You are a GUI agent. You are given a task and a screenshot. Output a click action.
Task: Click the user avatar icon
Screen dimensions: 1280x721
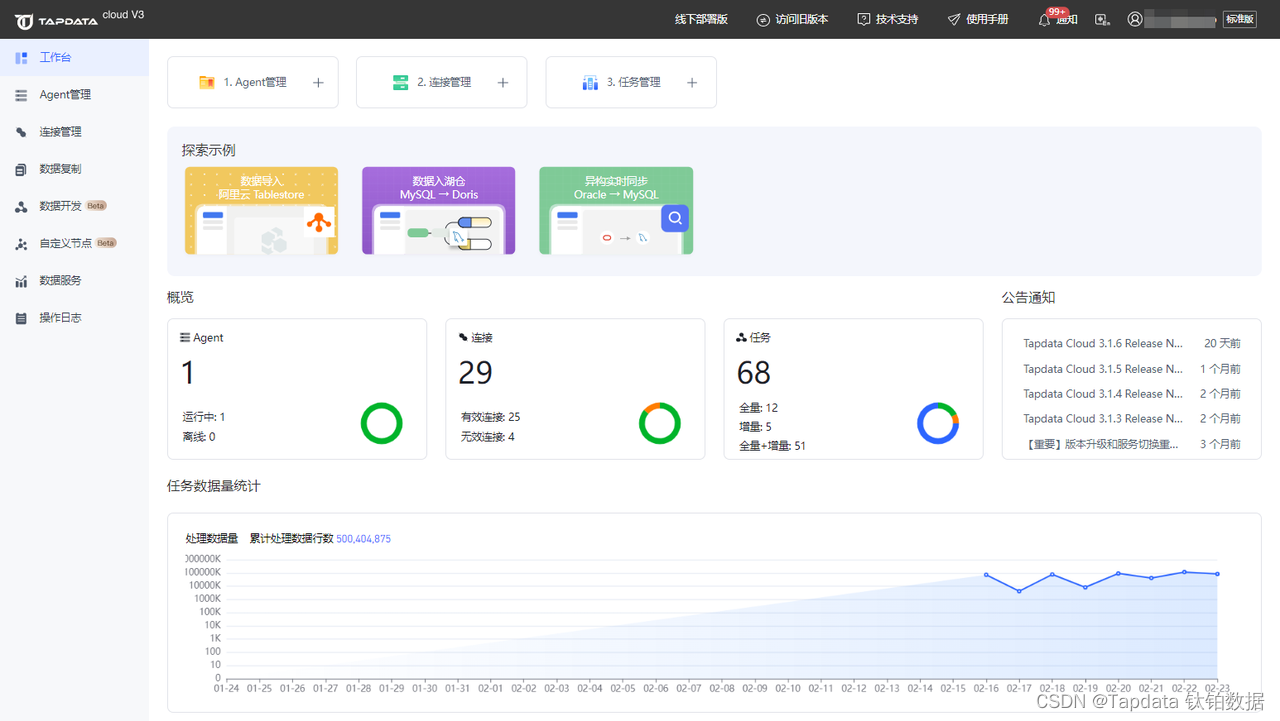click(1135, 19)
